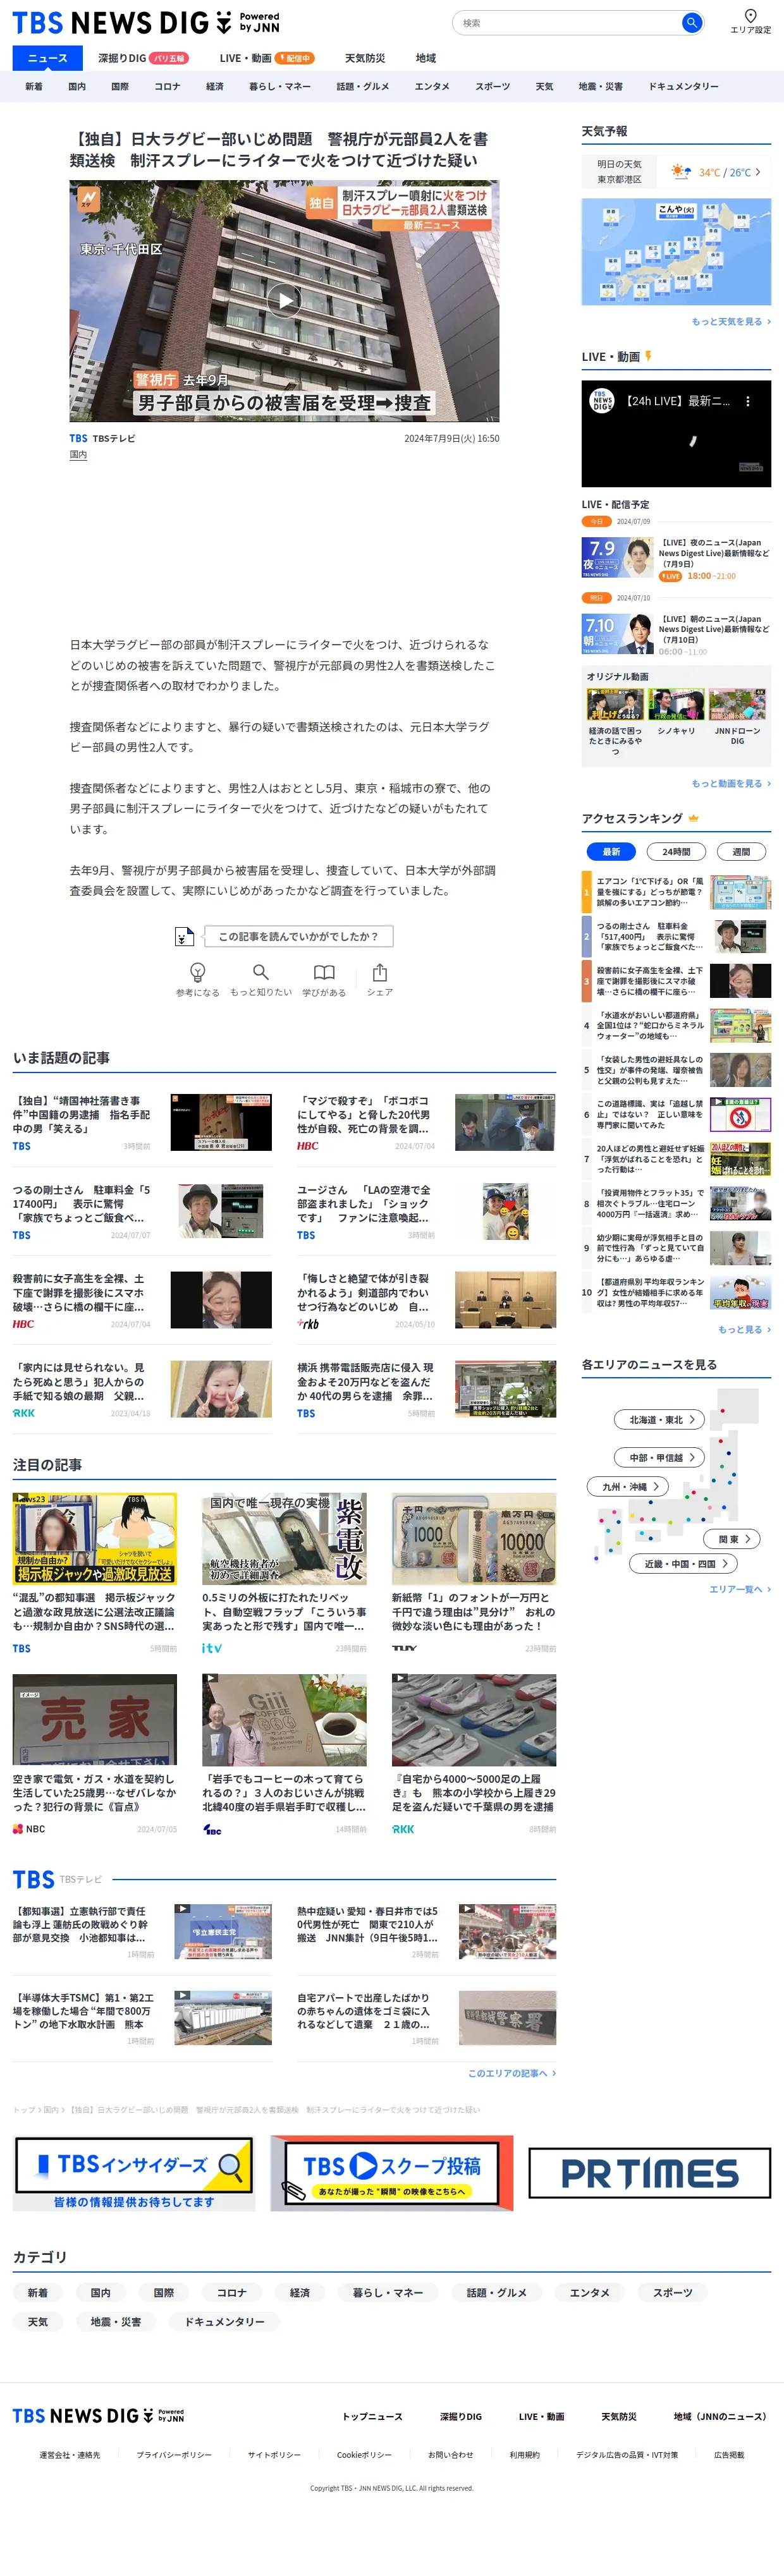This screenshot has height=2576, width=784.
Task: Select the ニュース main tab
Action: 47,58
